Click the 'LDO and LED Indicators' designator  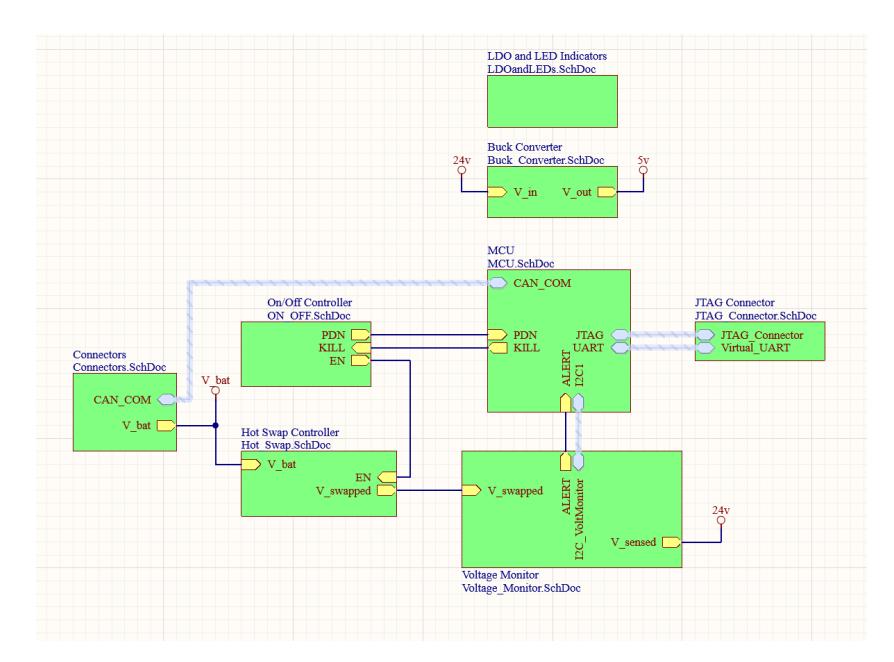[x=547, y=56]
